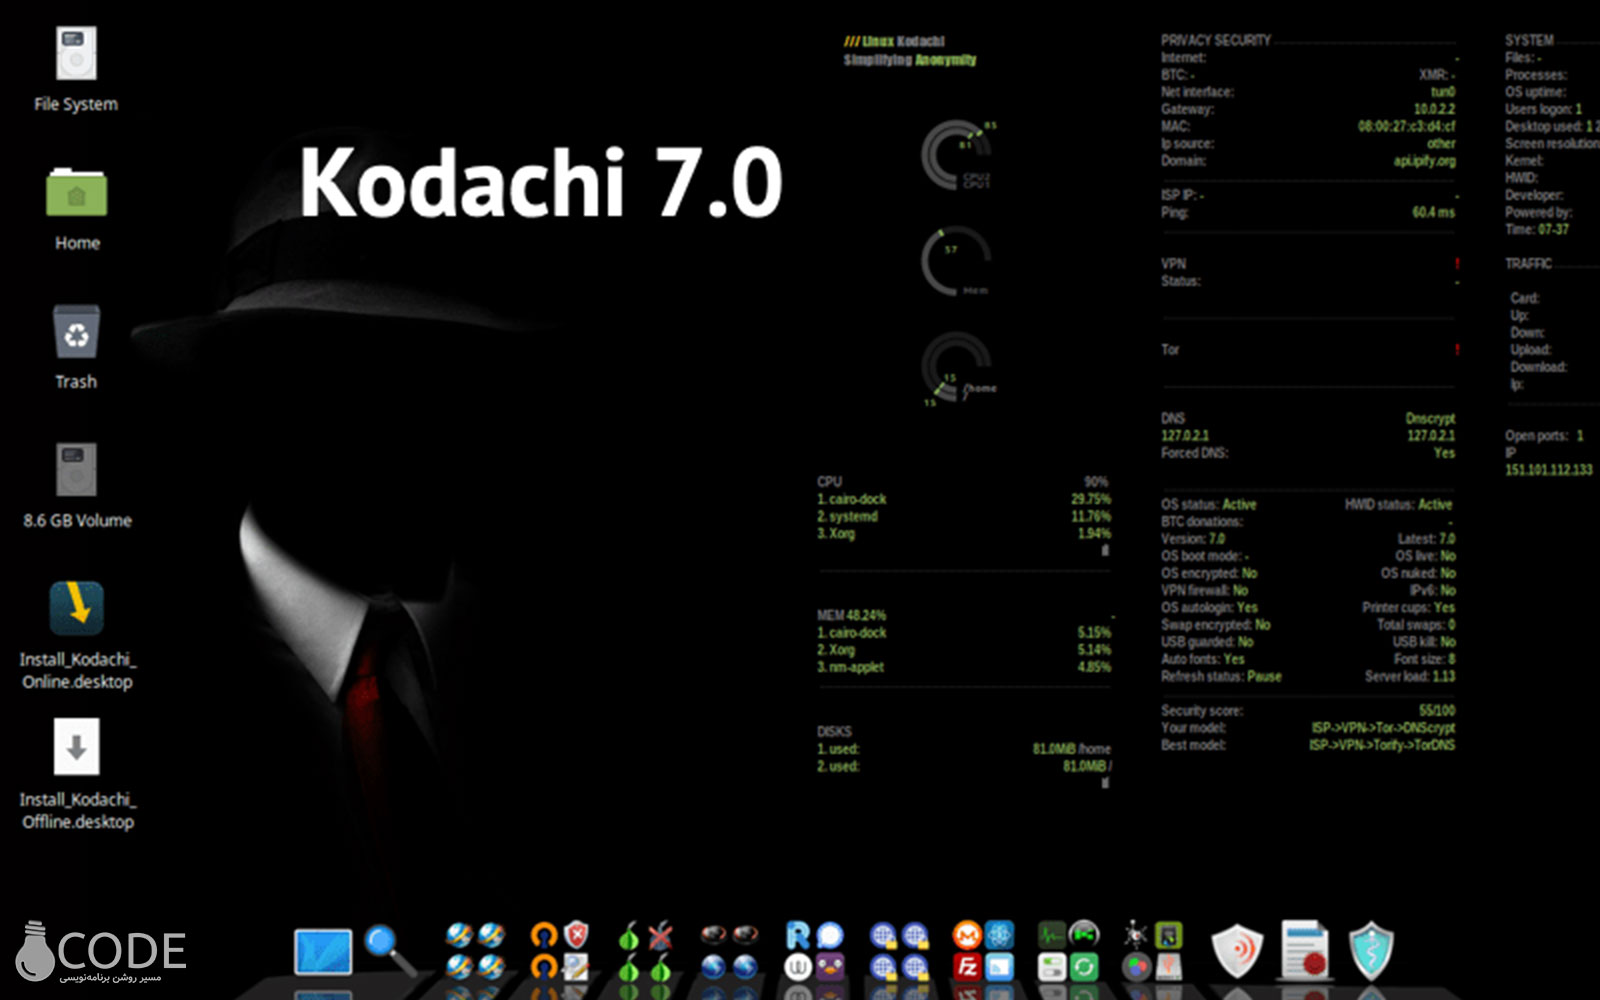Click 'ISP->VPN->Torify->TorDNS' best model value

tap(1383, 745)
